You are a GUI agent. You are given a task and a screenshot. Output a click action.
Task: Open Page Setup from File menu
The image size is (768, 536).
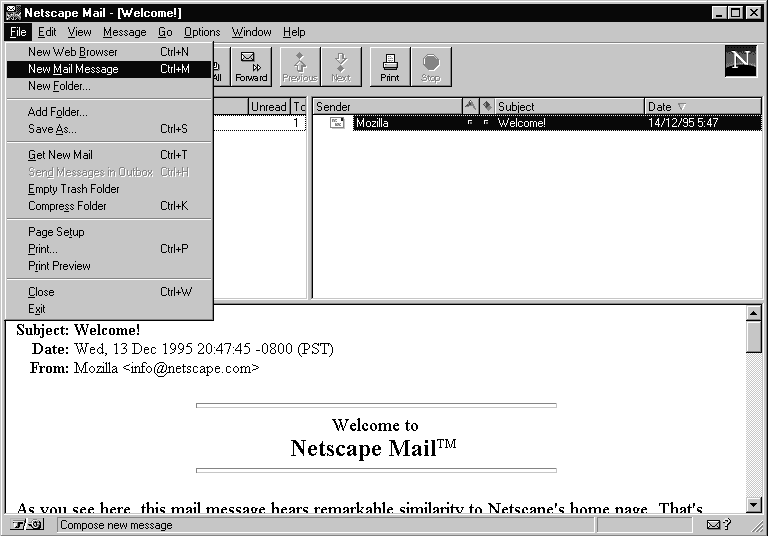[x=109, y=232]
